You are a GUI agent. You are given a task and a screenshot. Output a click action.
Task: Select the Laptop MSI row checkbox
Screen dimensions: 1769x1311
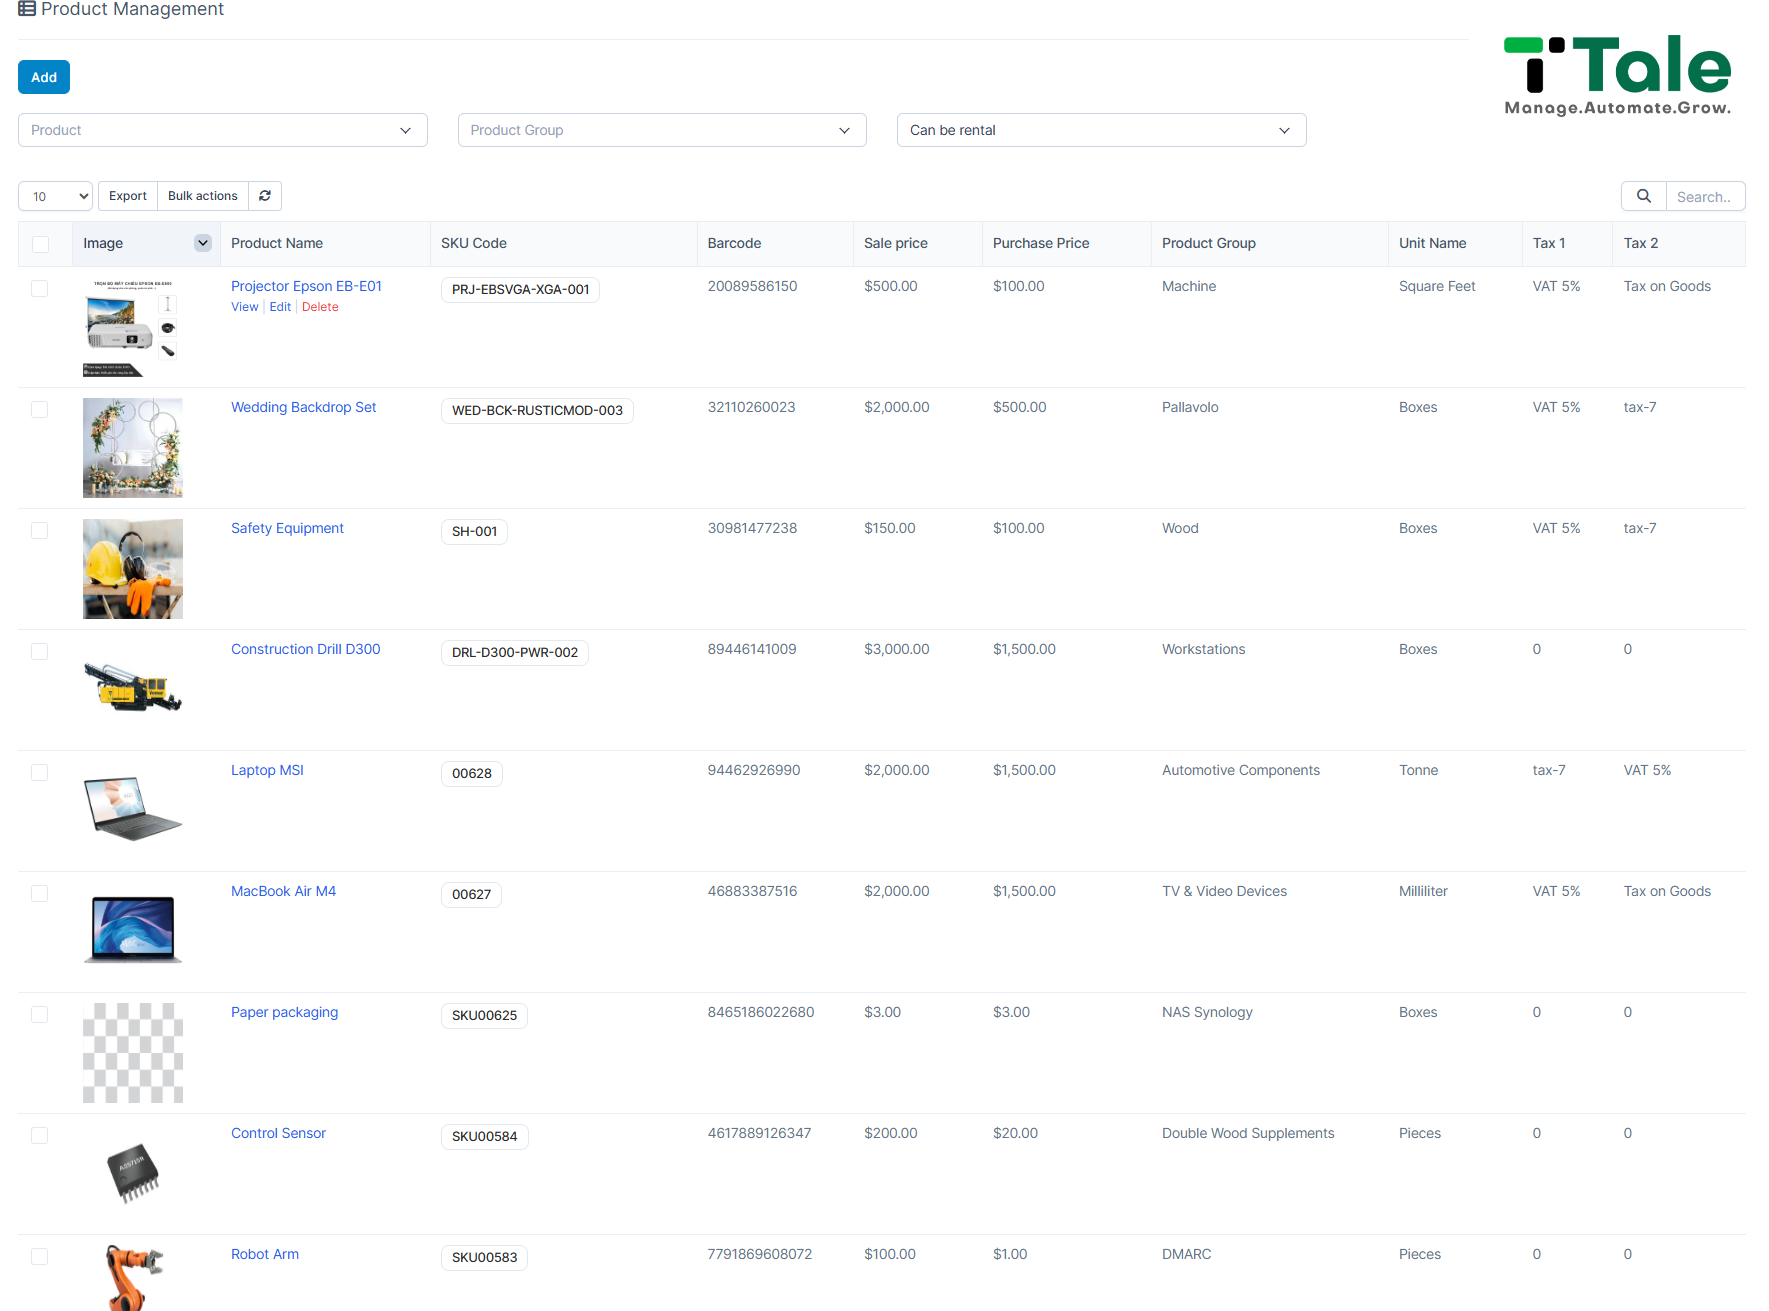pyautogui.click(x=40, y=772)
